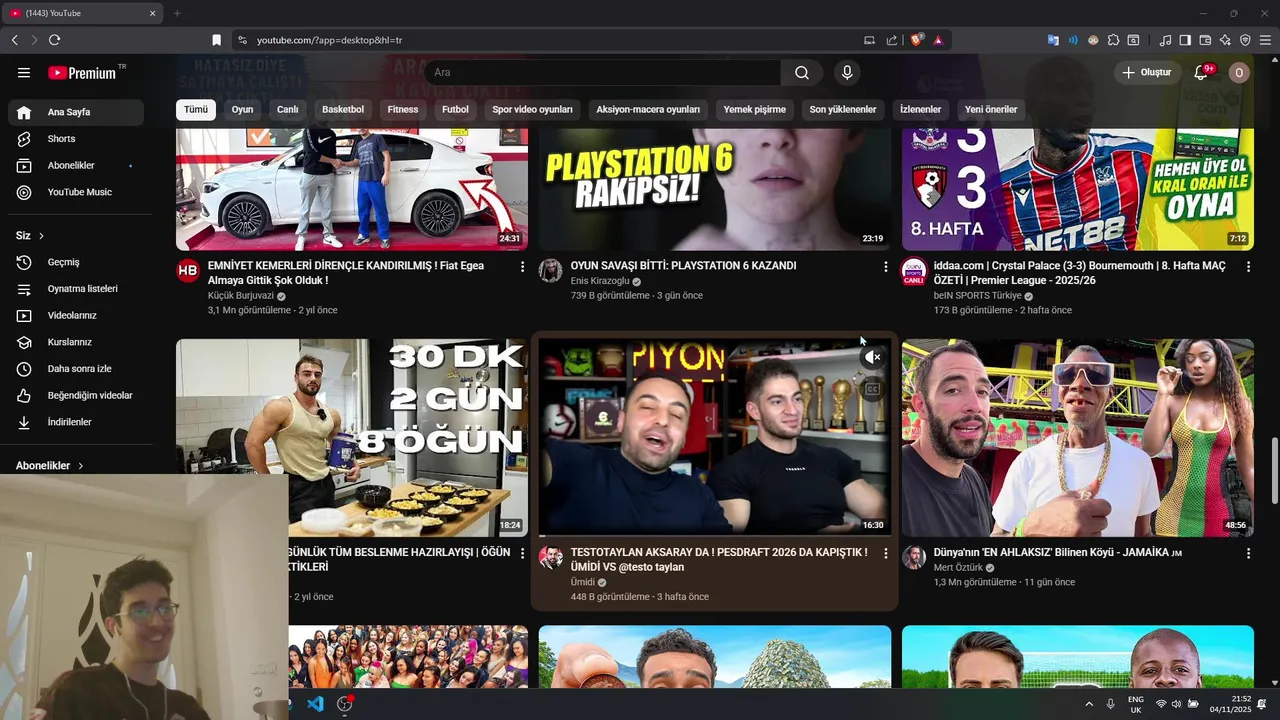The width and height of the screenshot is (1280, 720).
Task: Click the Oluştur create button
Action: click(x=1147, y=73)
